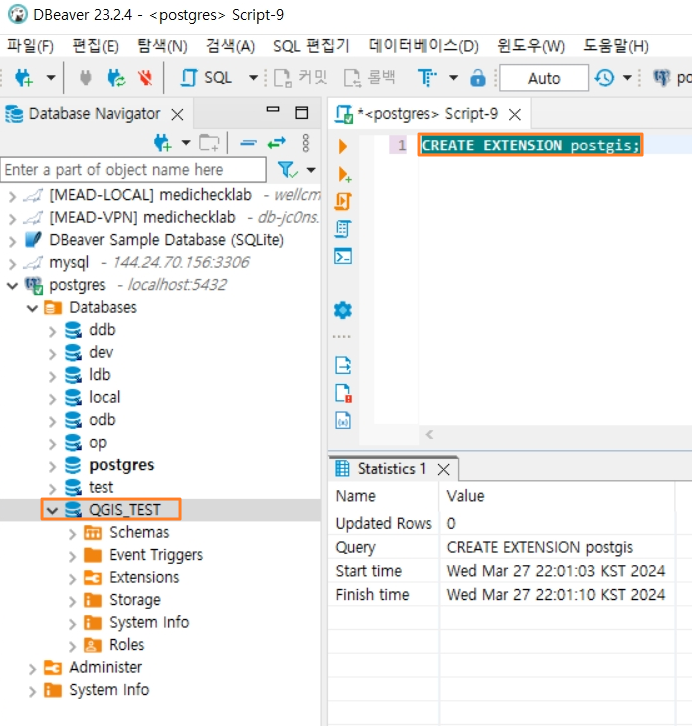
Task: Open the 도움말(H) menu
Action: point(615,46)
